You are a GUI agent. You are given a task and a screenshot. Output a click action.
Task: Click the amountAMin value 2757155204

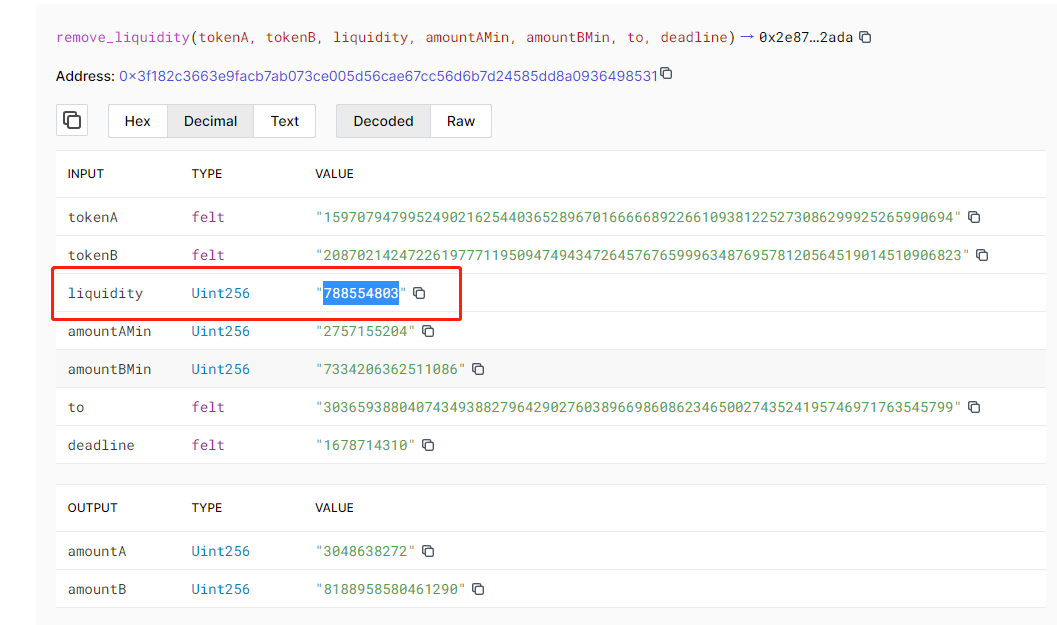tap(365, 331)
